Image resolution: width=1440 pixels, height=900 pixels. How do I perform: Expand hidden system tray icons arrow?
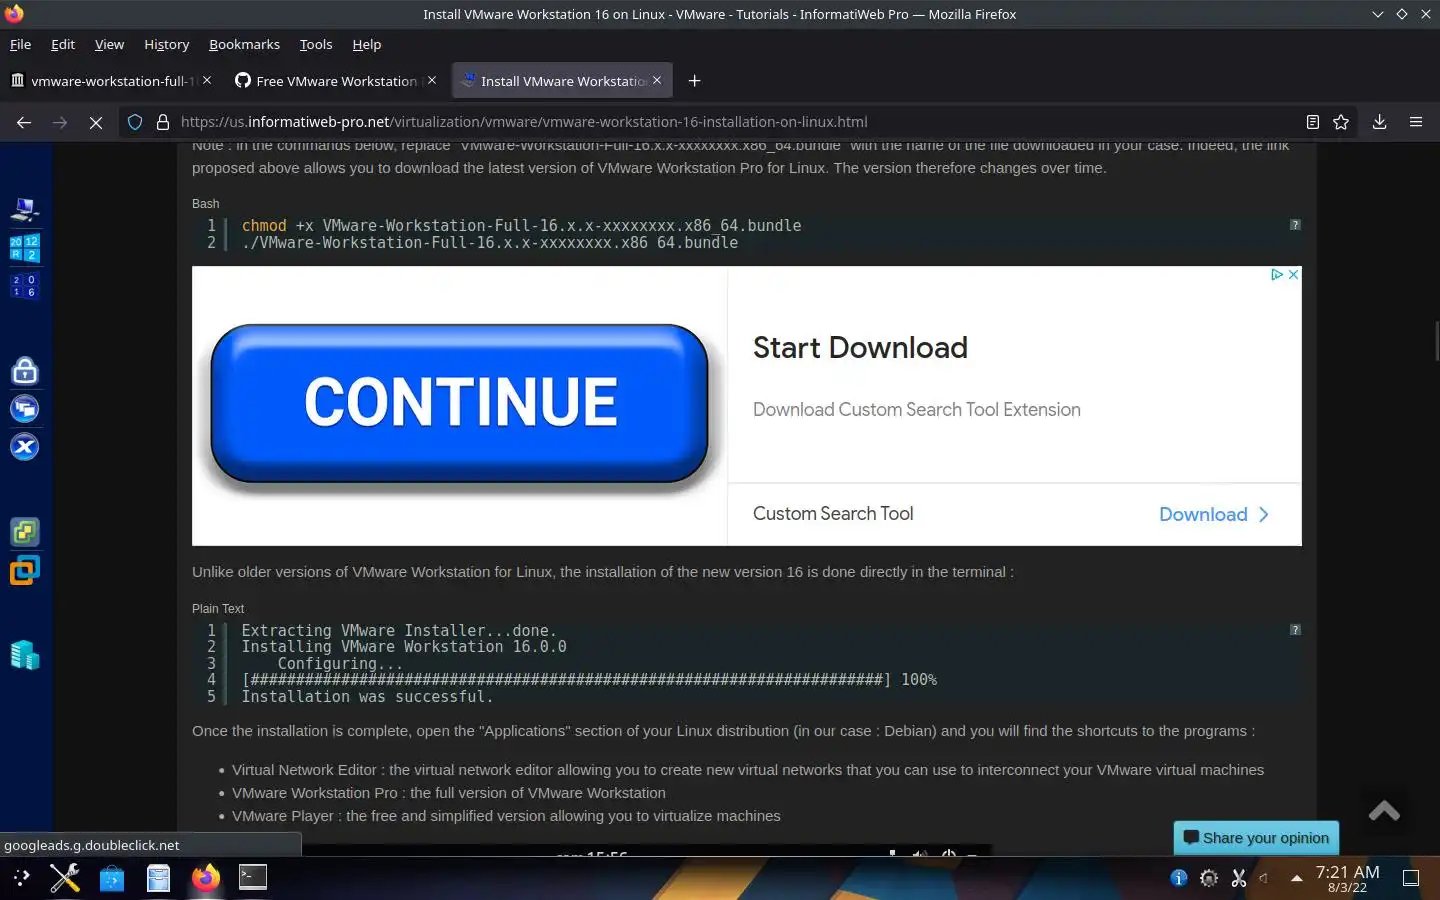point(1296,878)
